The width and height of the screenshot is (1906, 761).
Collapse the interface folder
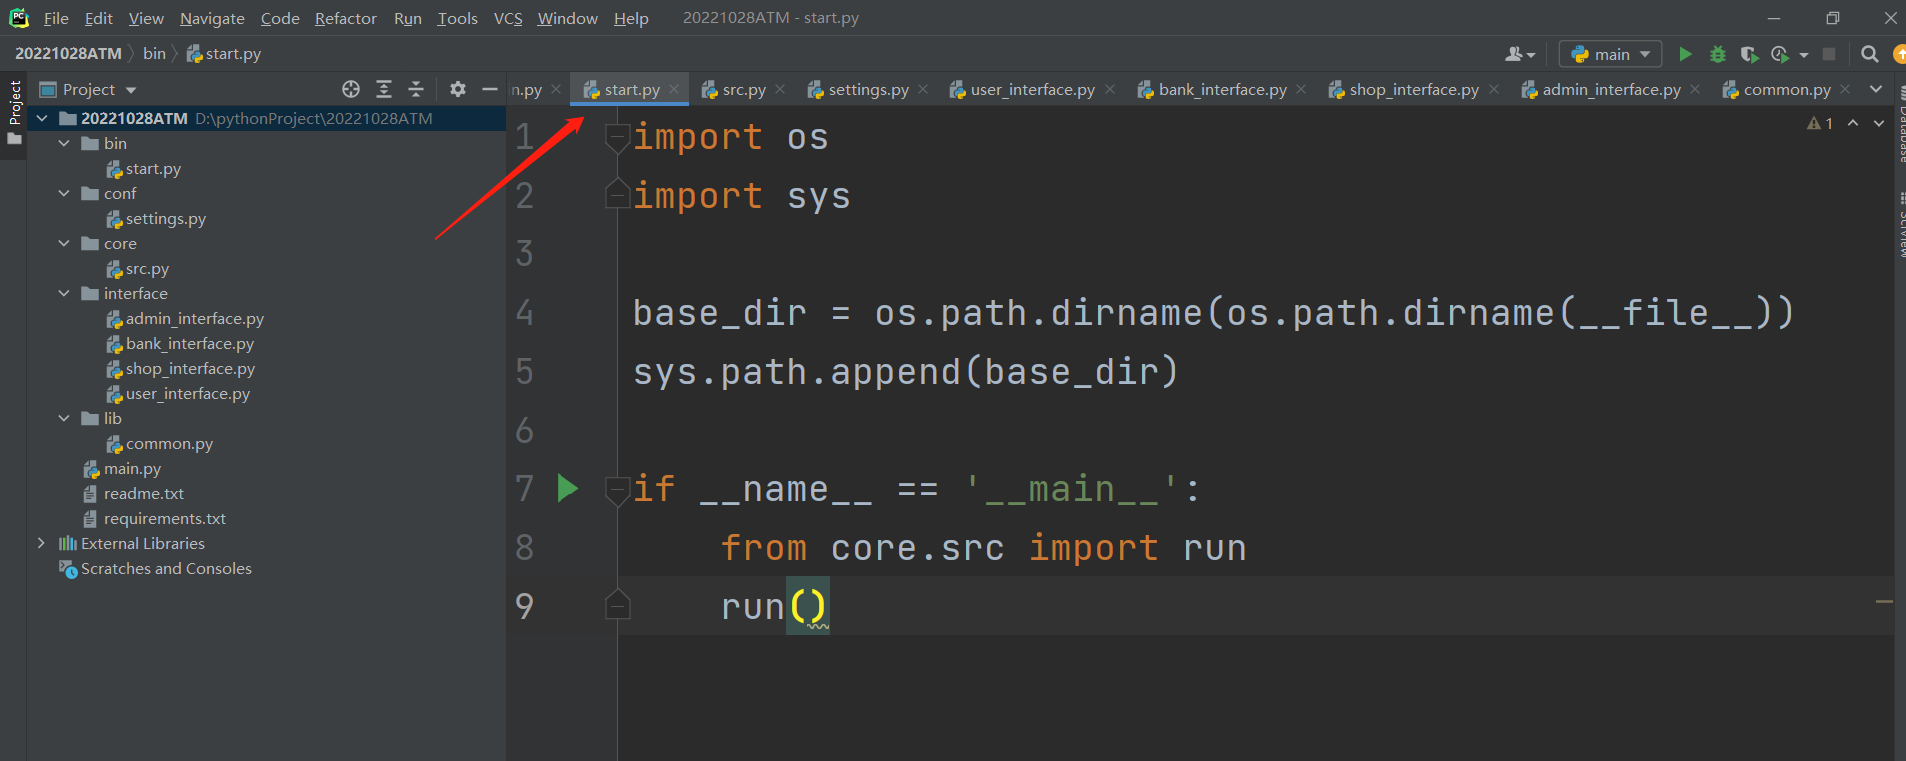64,293
